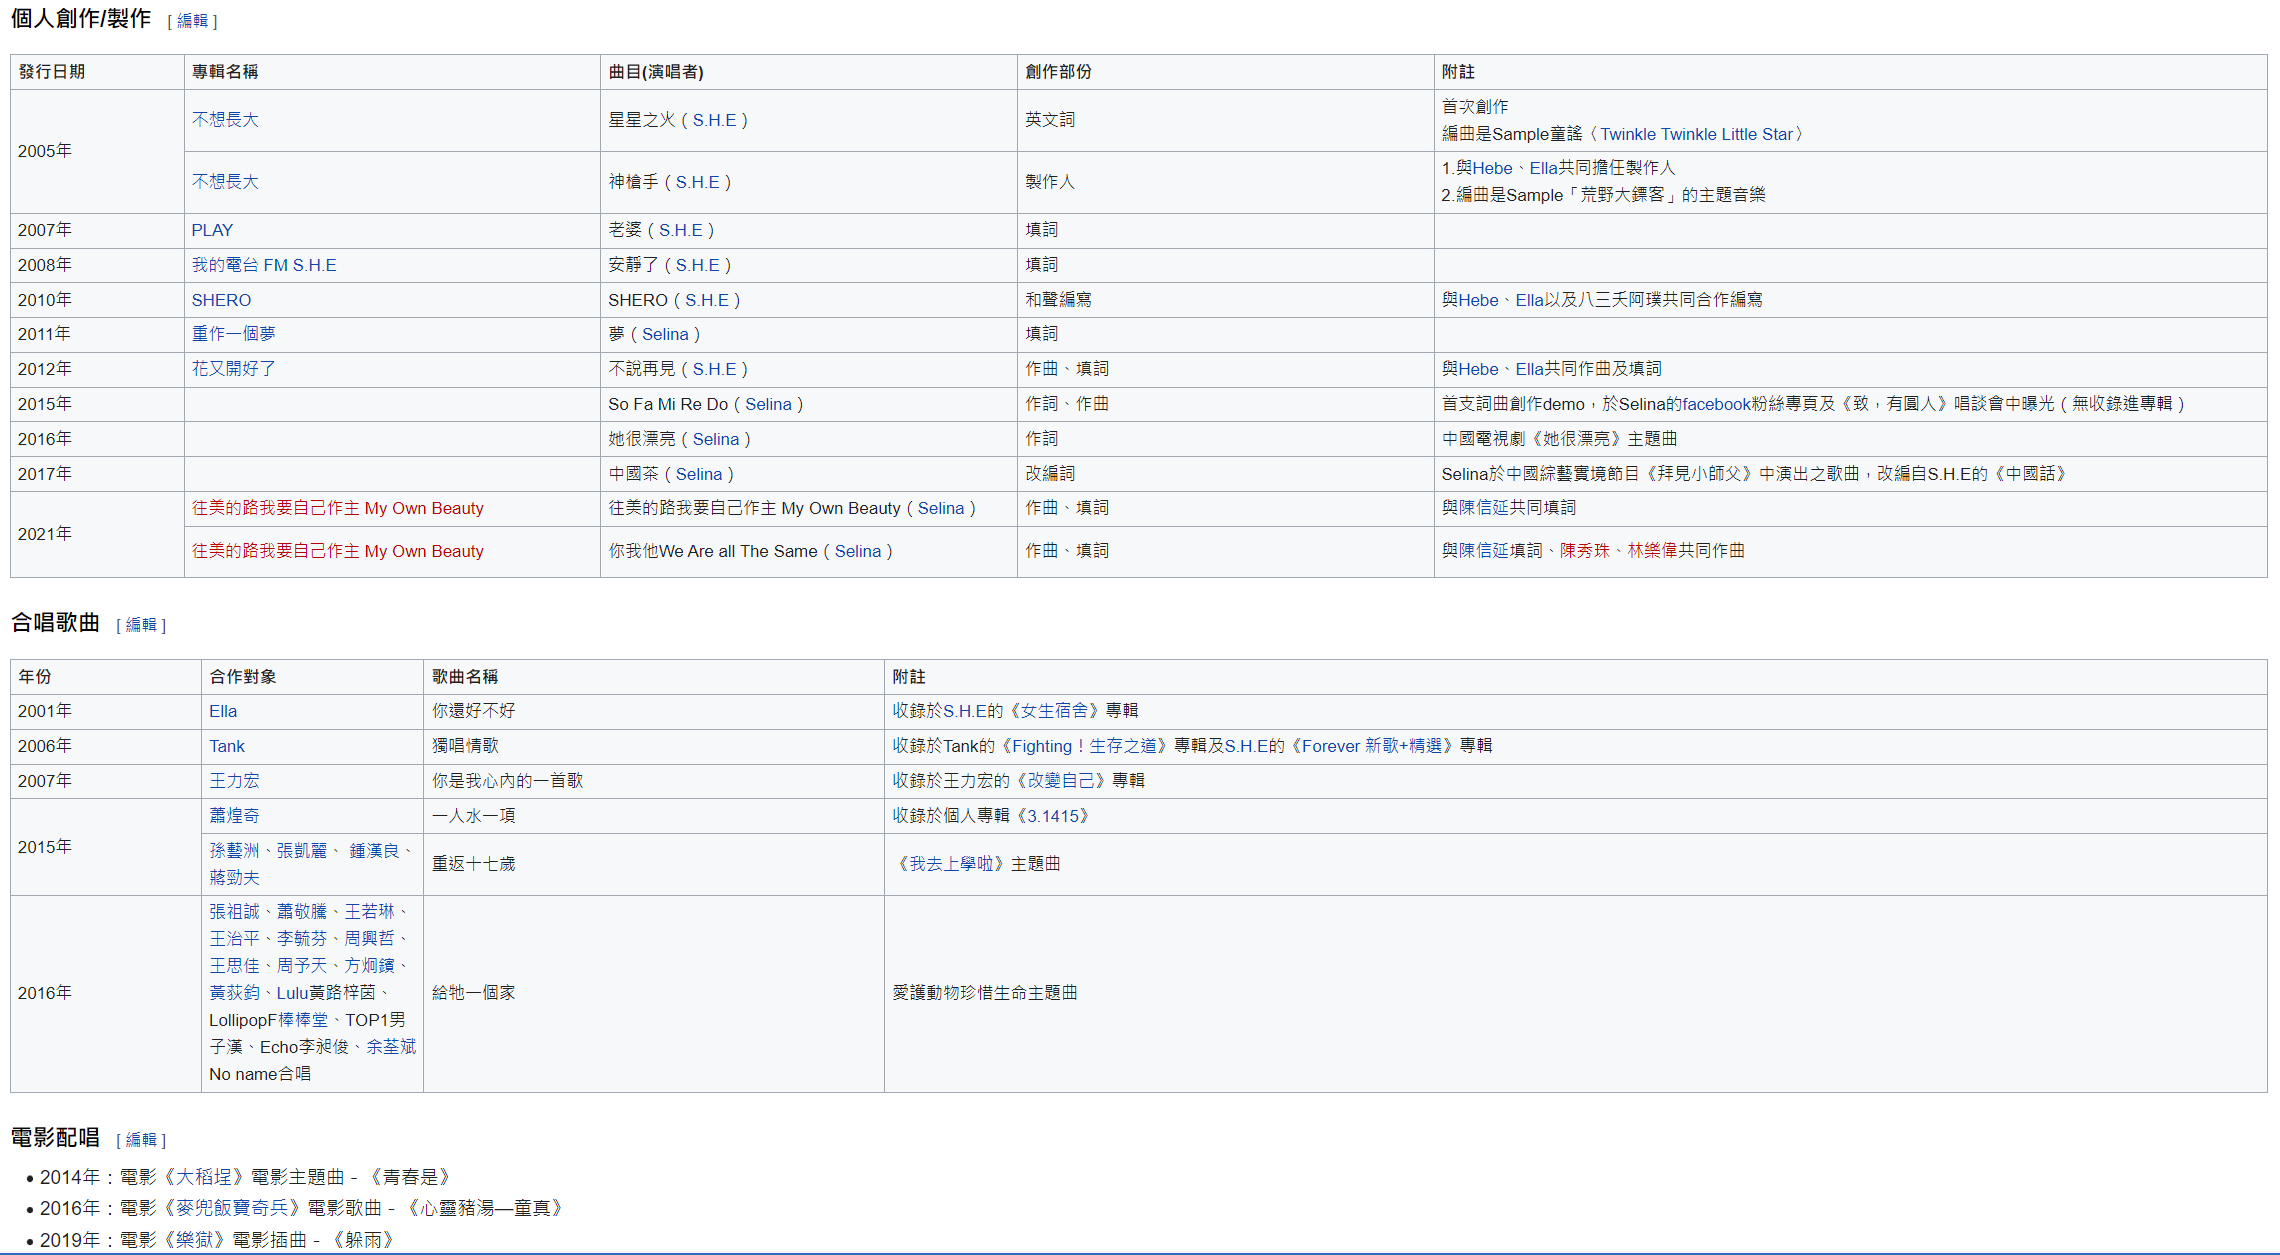Click the 王若琳 link
2280x1255 pixels.
point(370,912)
